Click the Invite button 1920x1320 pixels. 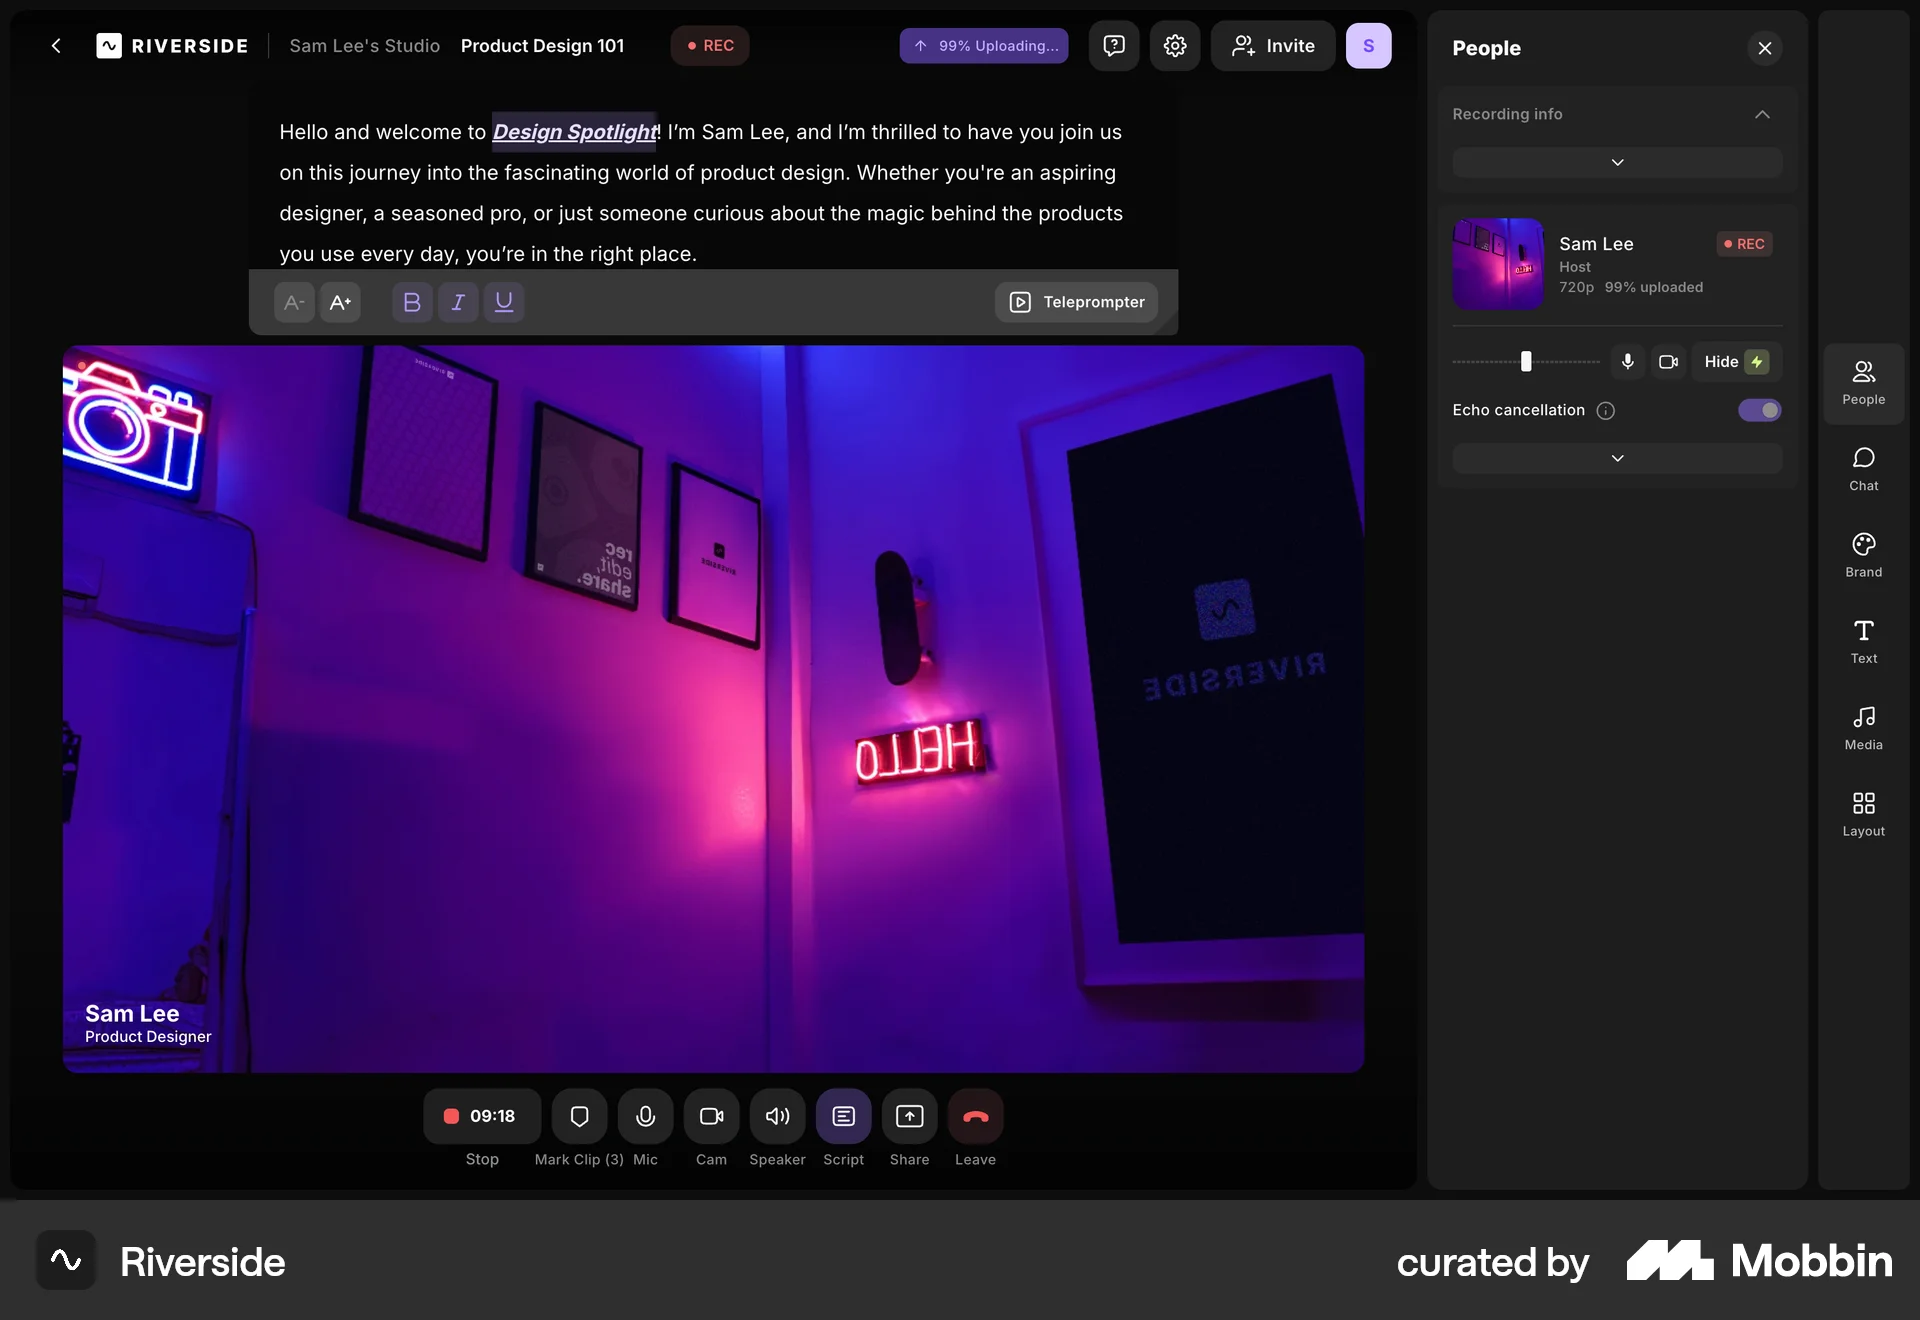pos(1272,46)
